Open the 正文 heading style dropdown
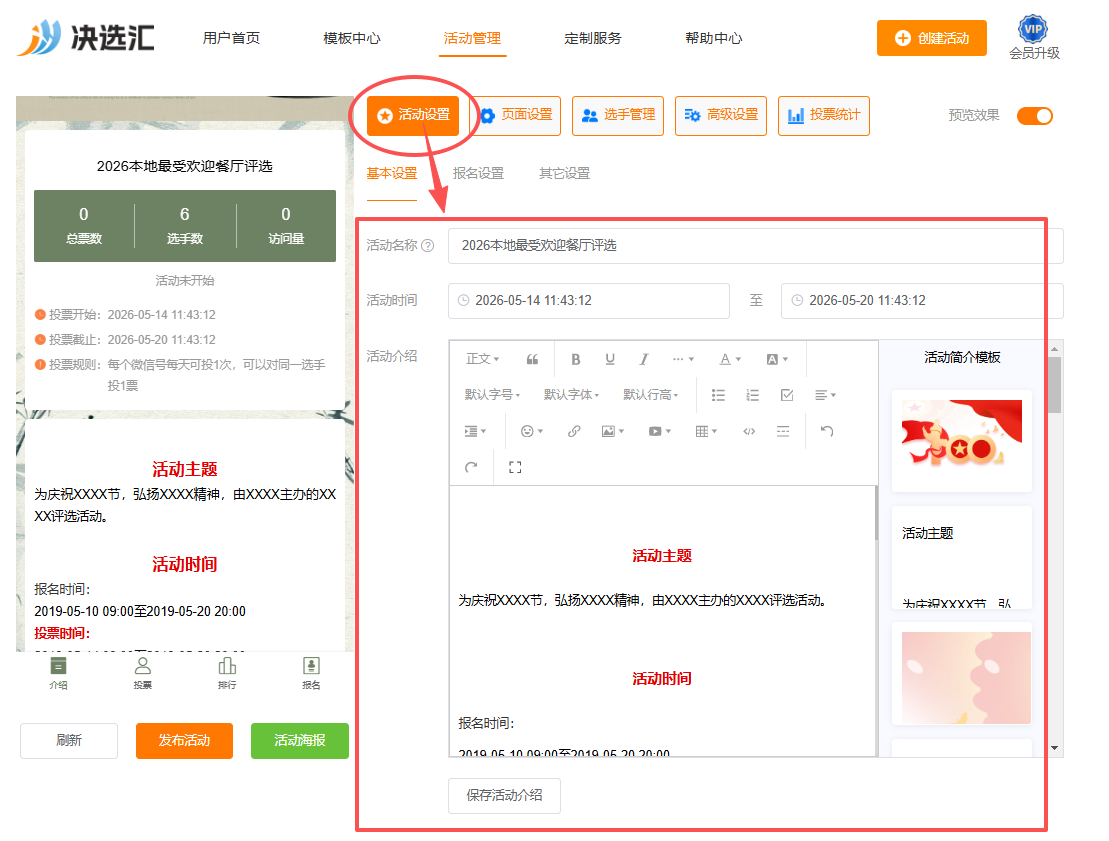 click(x=482, y=359)
